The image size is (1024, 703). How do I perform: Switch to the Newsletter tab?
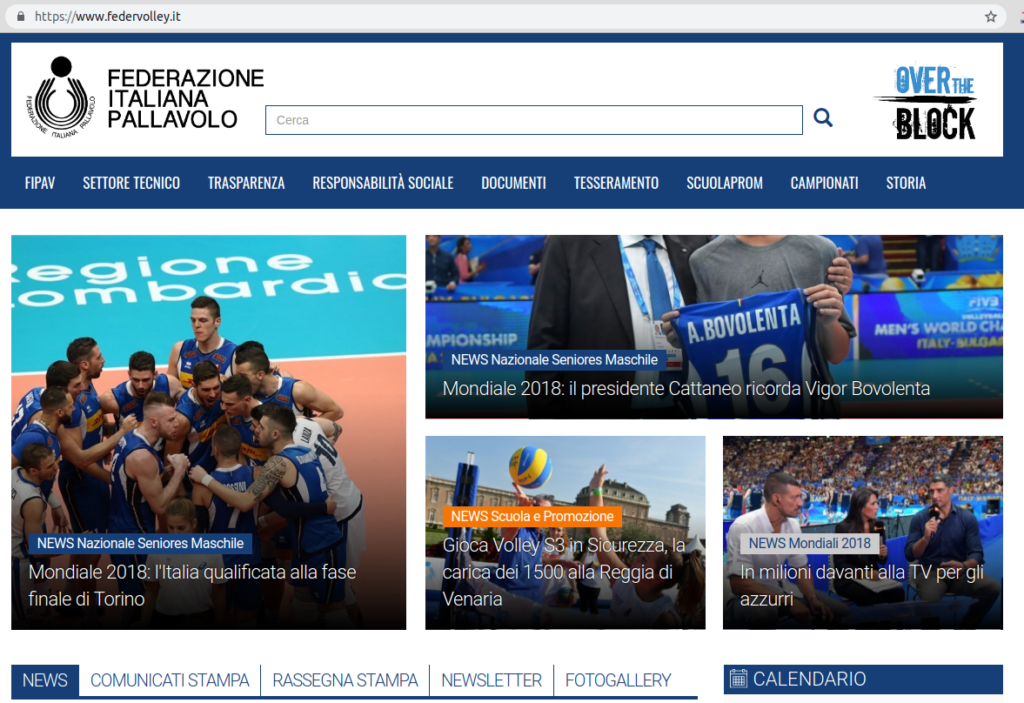click(491, 680)
